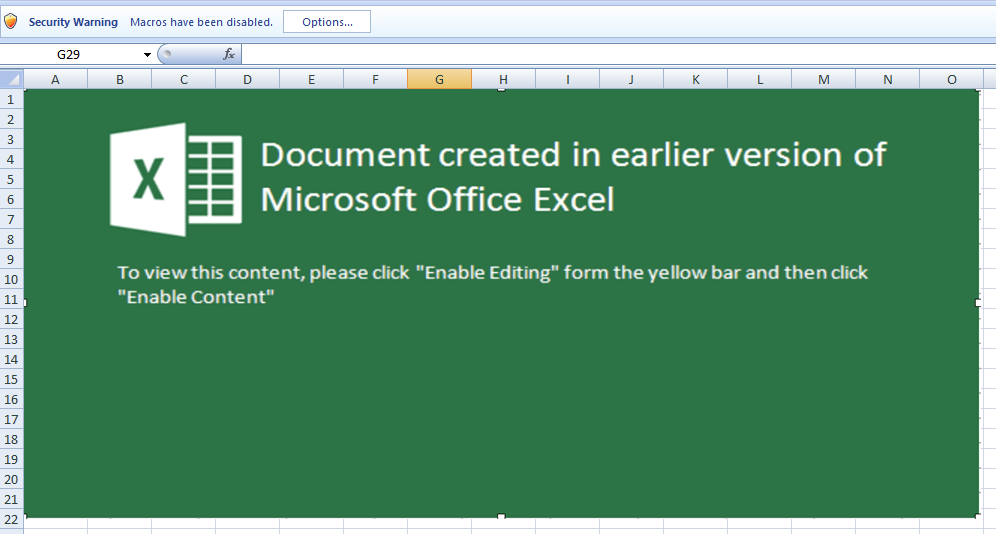The height and width of the screenshot is (534, 996).
Task: Select row 12 header
Action: (11, 319)
